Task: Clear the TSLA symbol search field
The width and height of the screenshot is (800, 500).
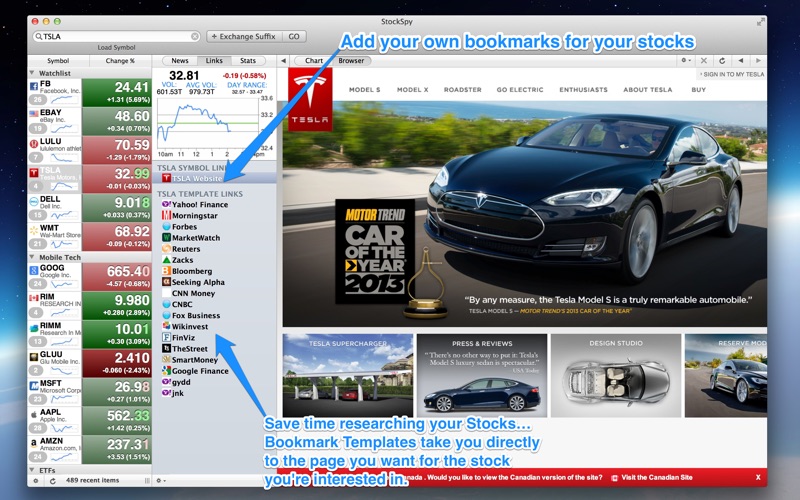Action: tap(194, 36)
